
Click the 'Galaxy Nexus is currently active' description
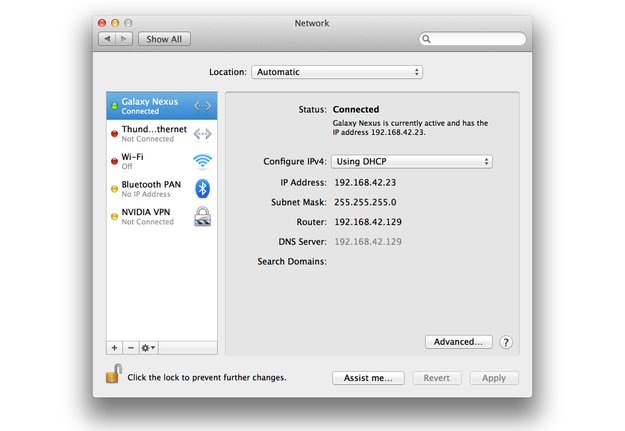tap(410, 128)
